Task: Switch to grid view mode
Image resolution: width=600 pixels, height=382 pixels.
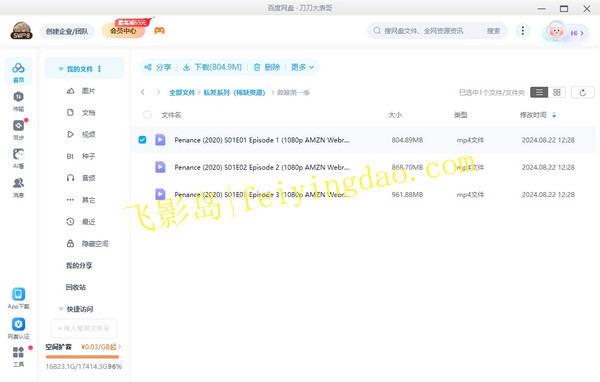Action: [557, 92]
